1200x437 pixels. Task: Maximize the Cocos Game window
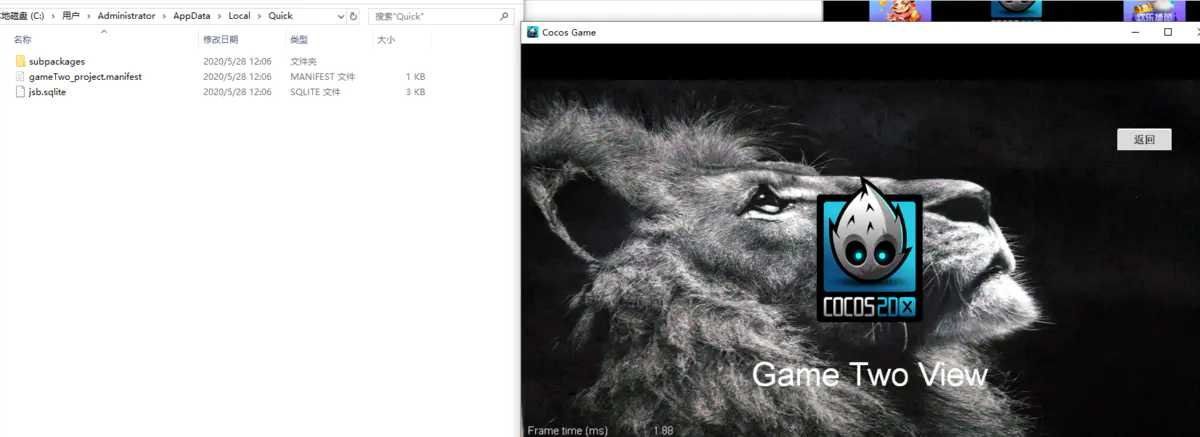[x=1168, y=32]
